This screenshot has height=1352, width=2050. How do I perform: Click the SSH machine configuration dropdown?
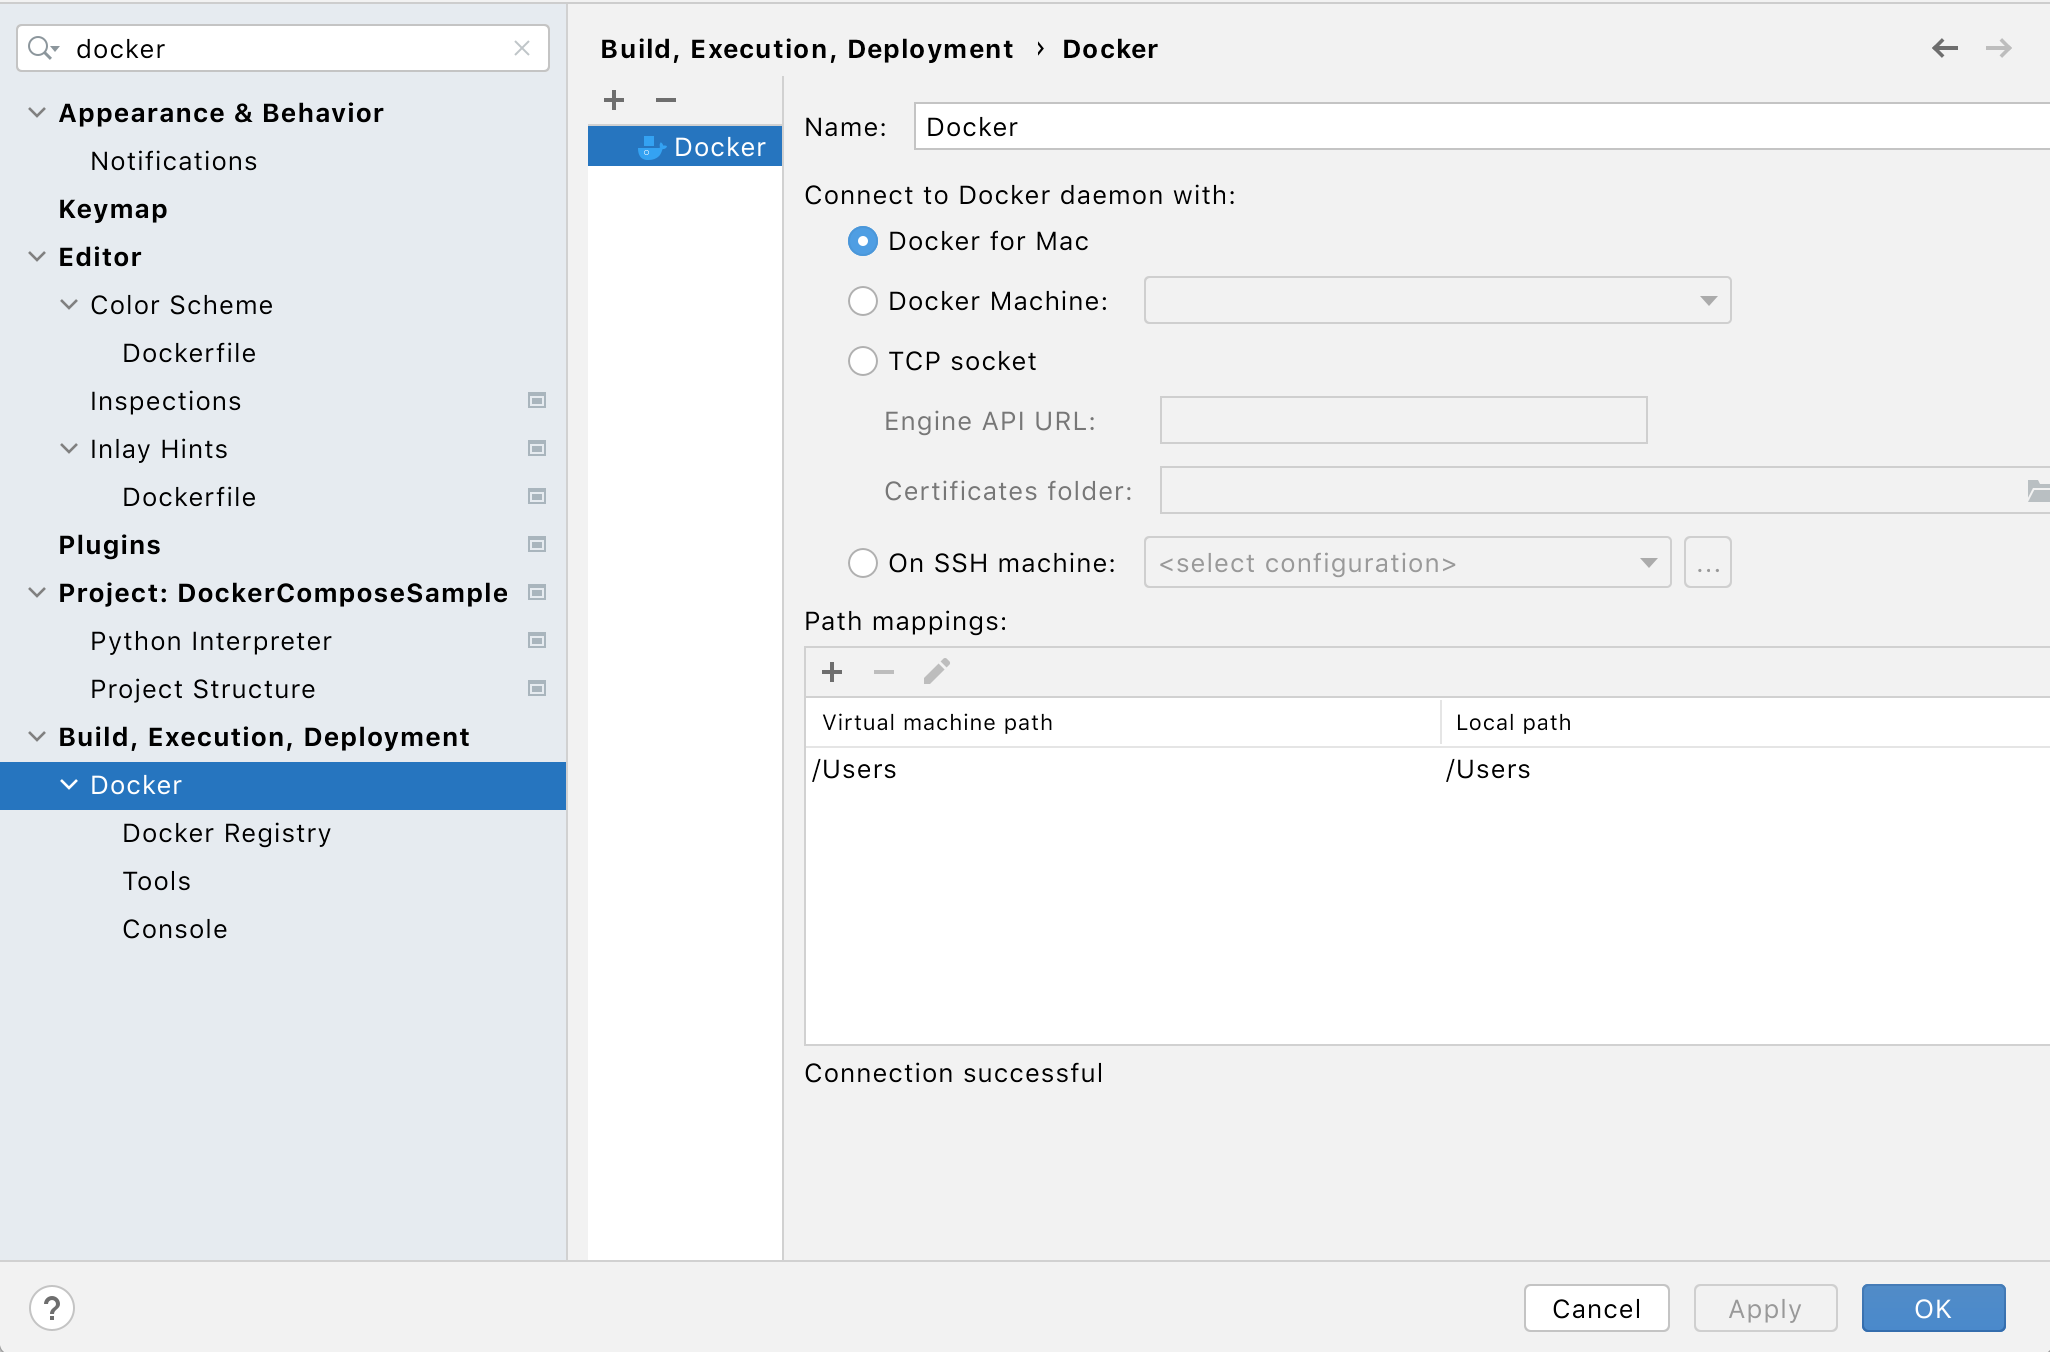(x=1404, y=564)
